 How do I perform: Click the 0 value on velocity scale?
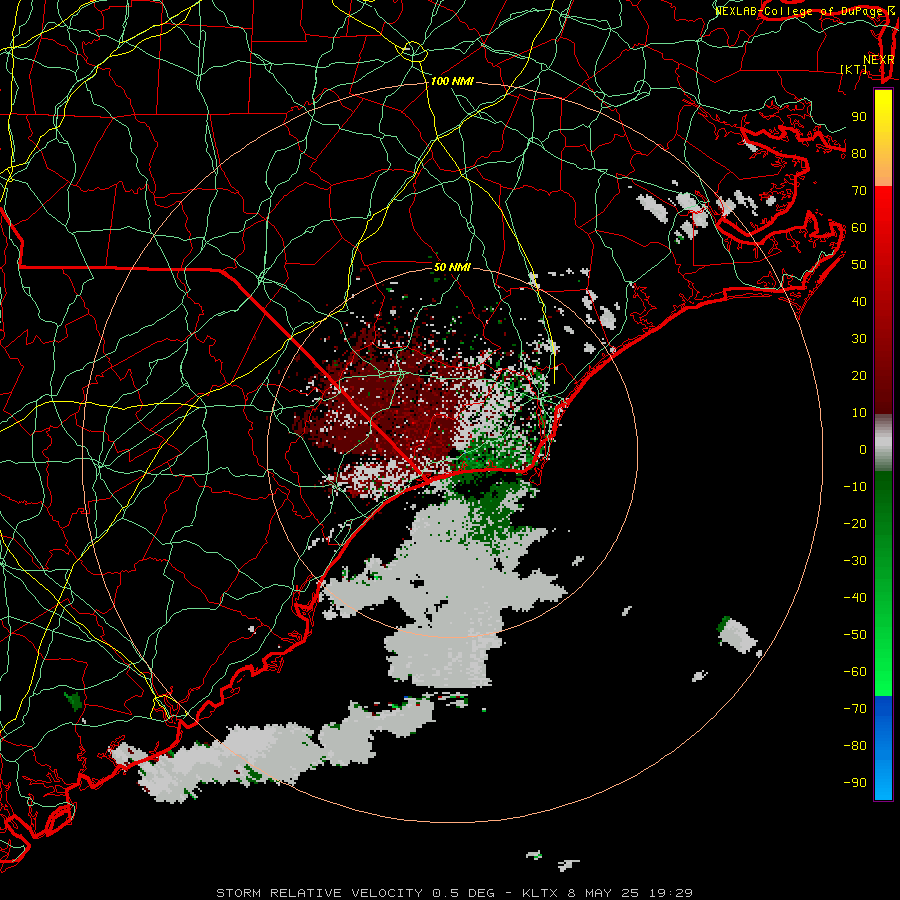[x=863, y=450]
